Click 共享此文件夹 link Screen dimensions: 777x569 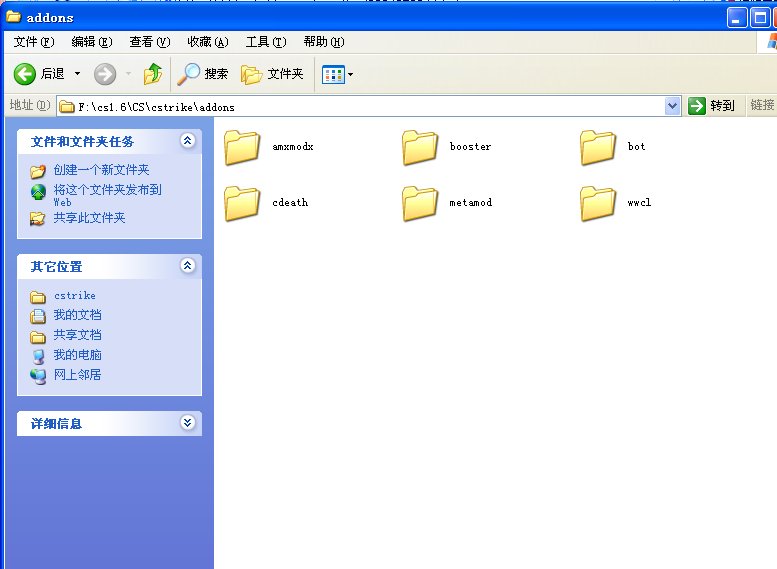(90, 218)
